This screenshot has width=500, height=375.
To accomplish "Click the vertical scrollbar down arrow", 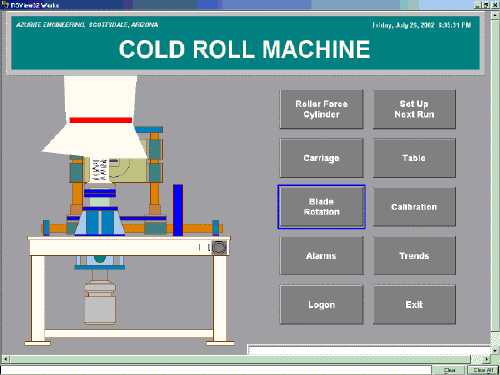I will coord(495,350).
